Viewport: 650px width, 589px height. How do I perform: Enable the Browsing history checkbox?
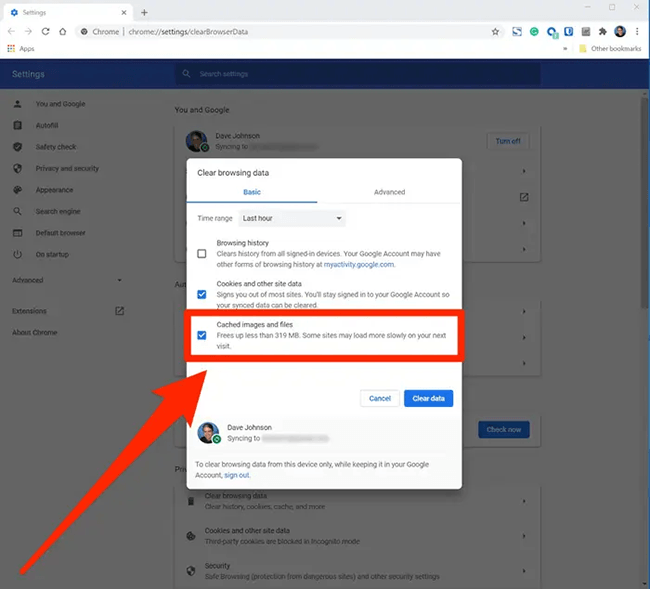tap(202, 254)
